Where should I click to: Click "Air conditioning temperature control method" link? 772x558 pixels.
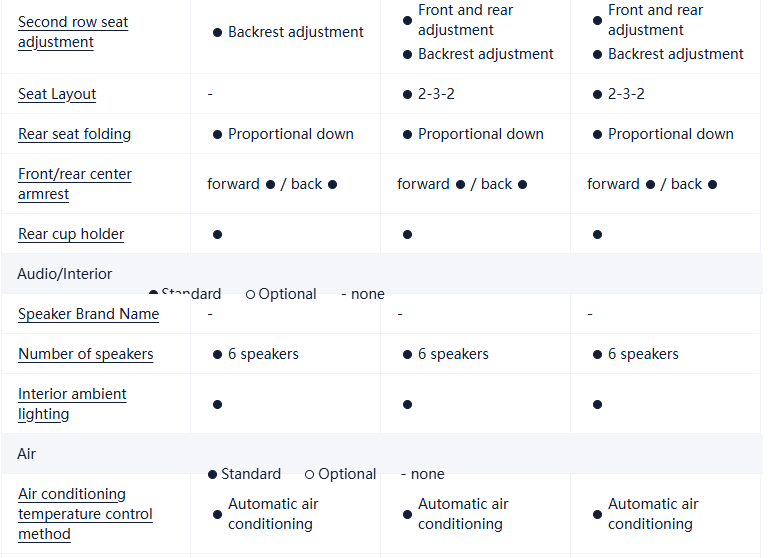[x=85, y=514]
